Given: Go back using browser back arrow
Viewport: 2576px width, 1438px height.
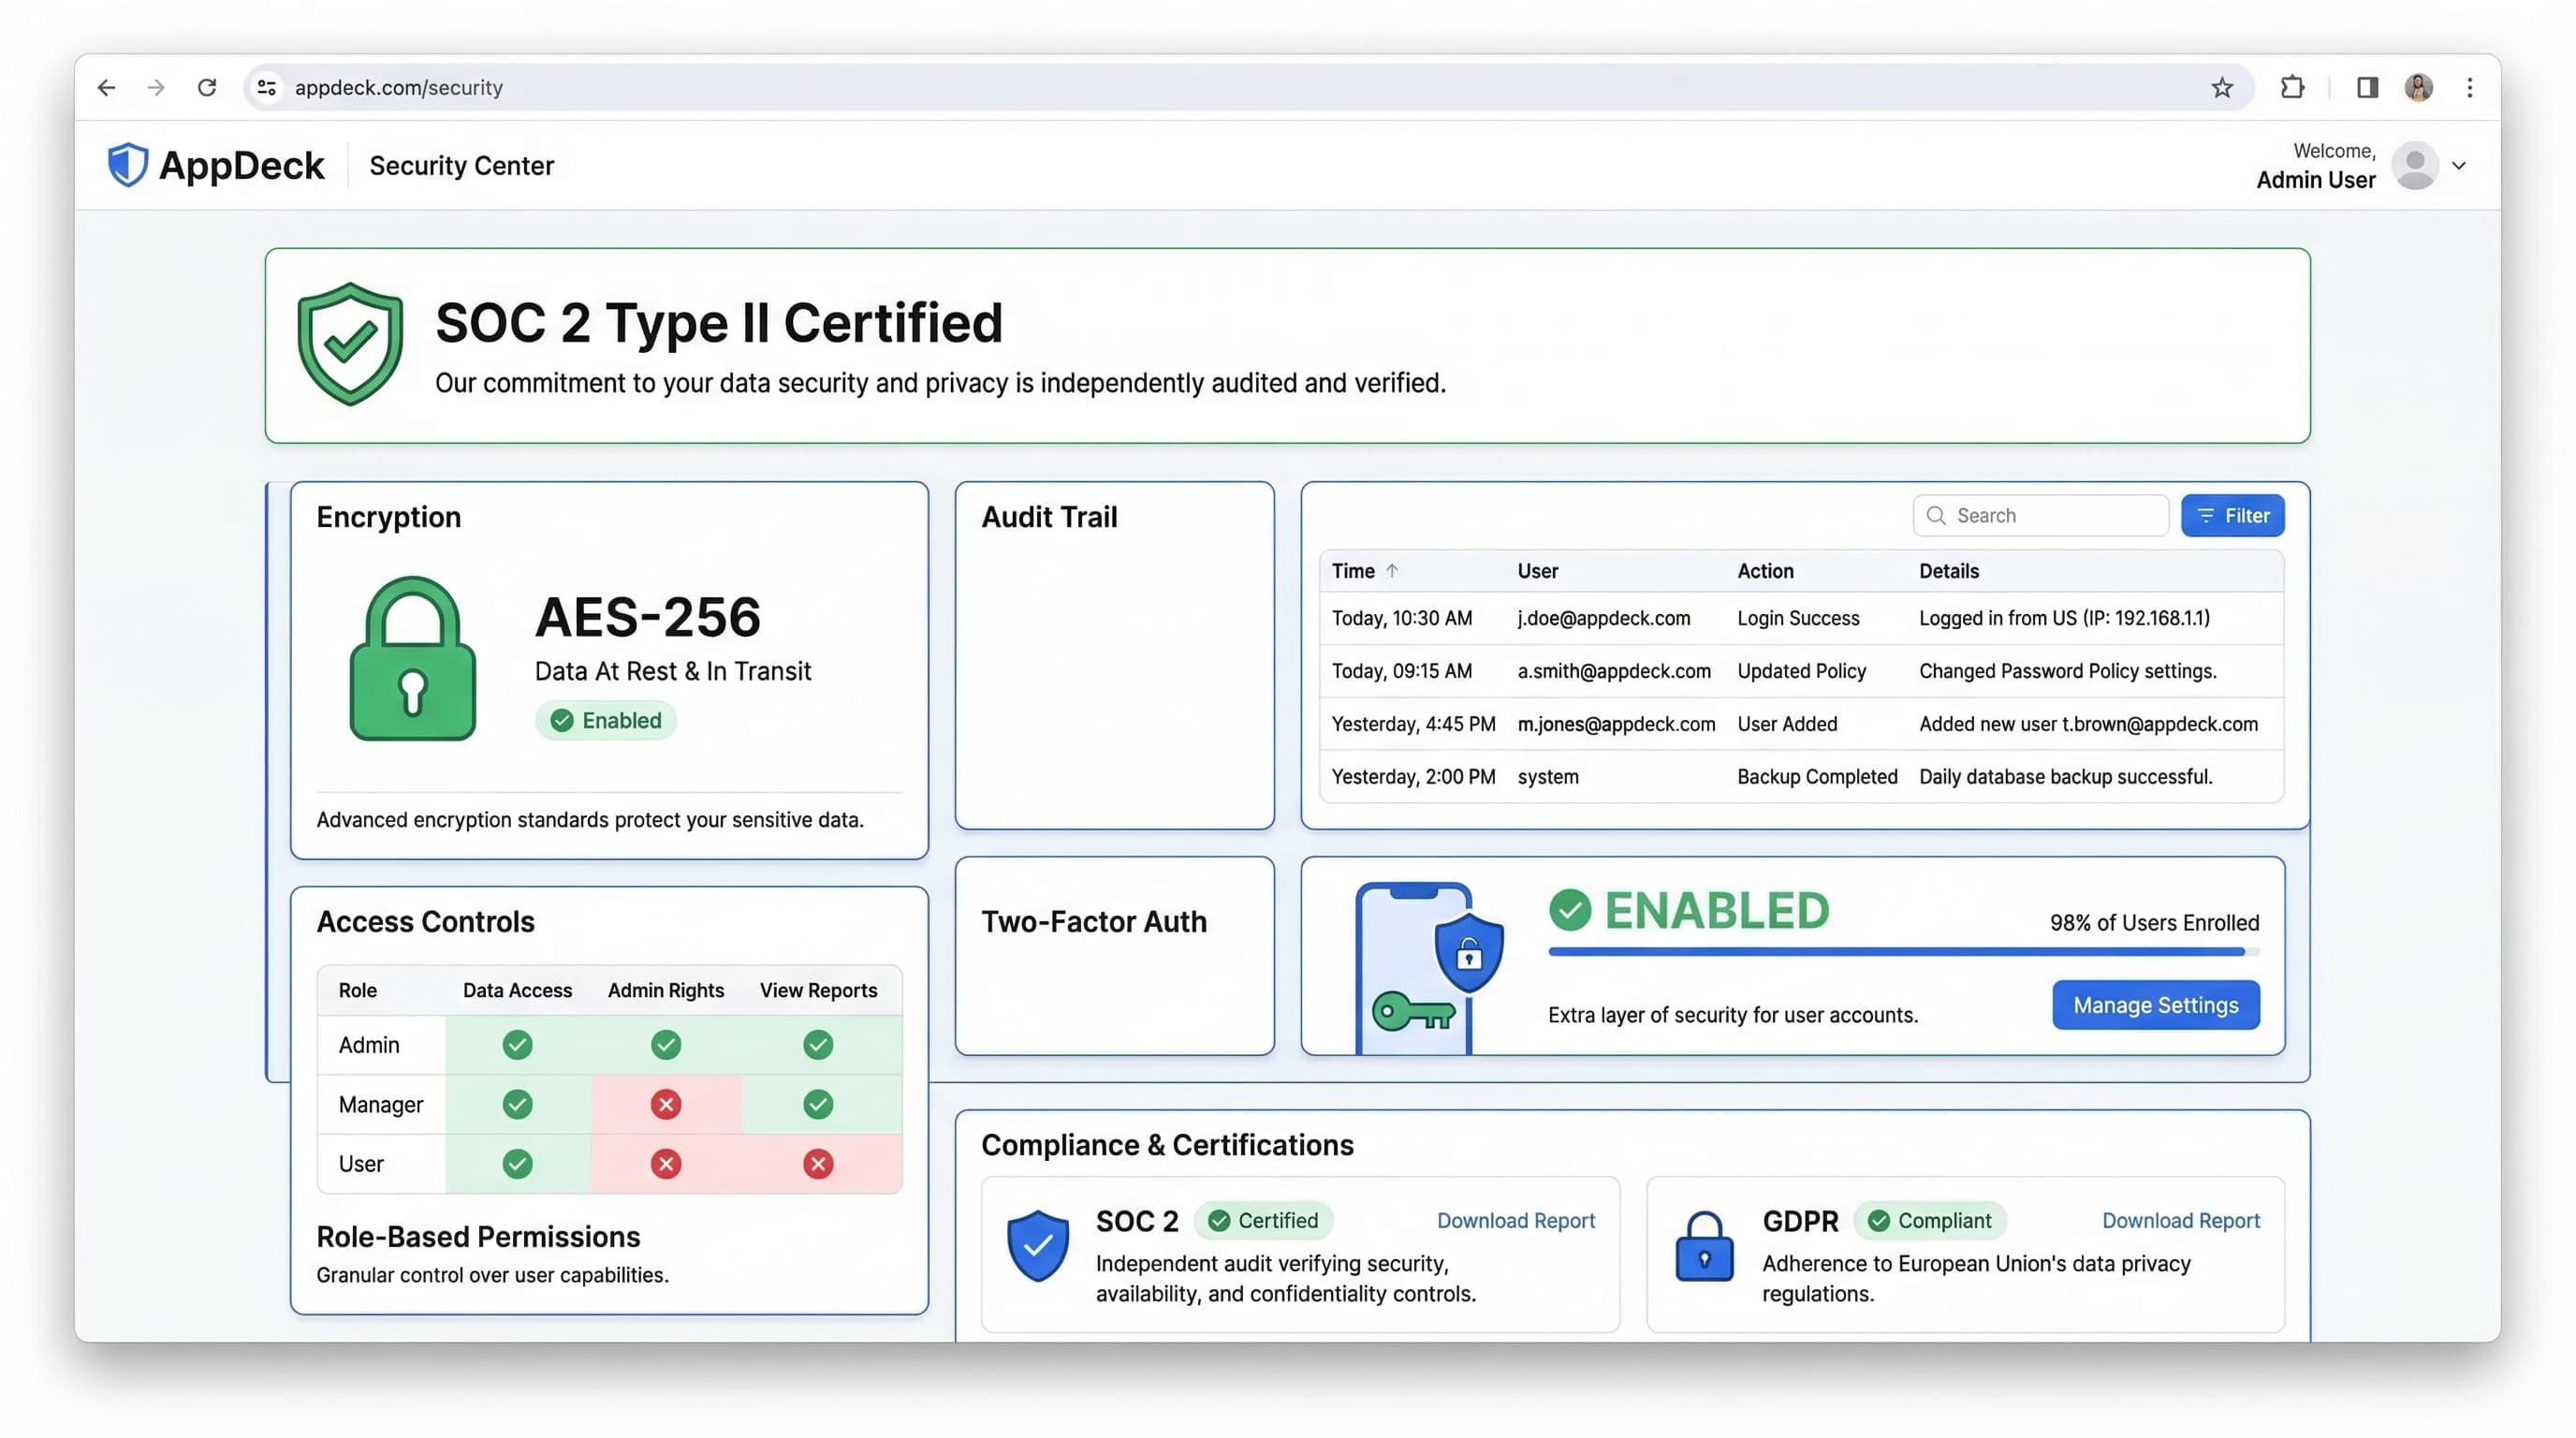Looking at the screenshot, I should click(x=106, y=88).
